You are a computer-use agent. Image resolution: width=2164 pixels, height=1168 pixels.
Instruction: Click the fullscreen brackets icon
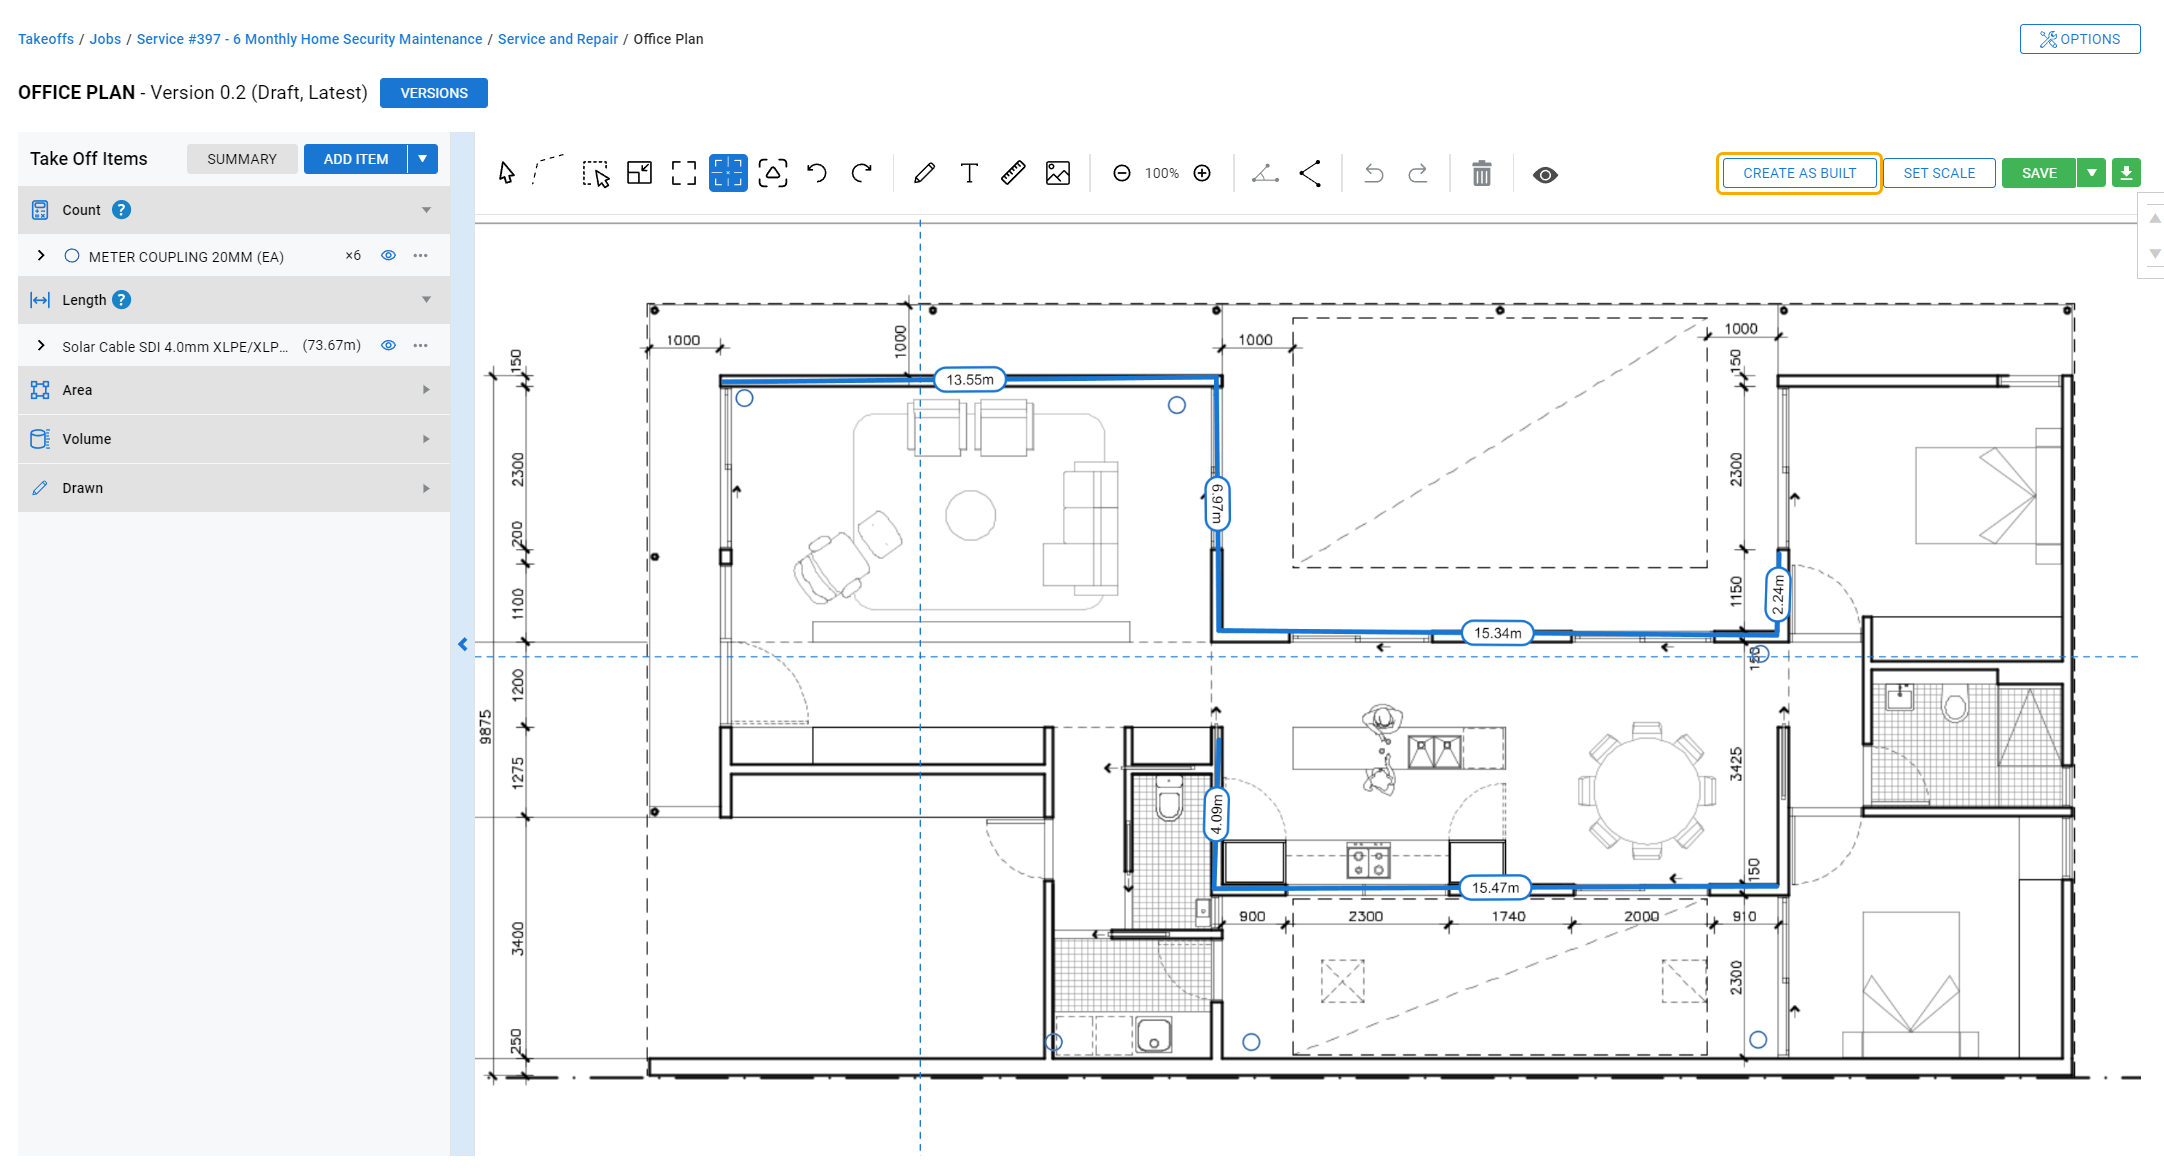click(x=684, y=173)
